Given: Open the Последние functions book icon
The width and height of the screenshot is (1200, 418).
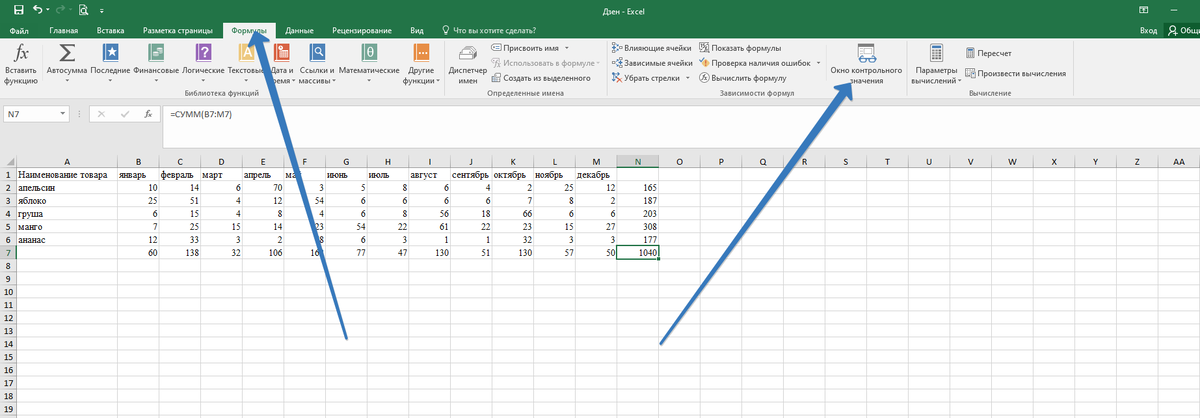Looking at the screenshot, I should [x=110, y=54].
